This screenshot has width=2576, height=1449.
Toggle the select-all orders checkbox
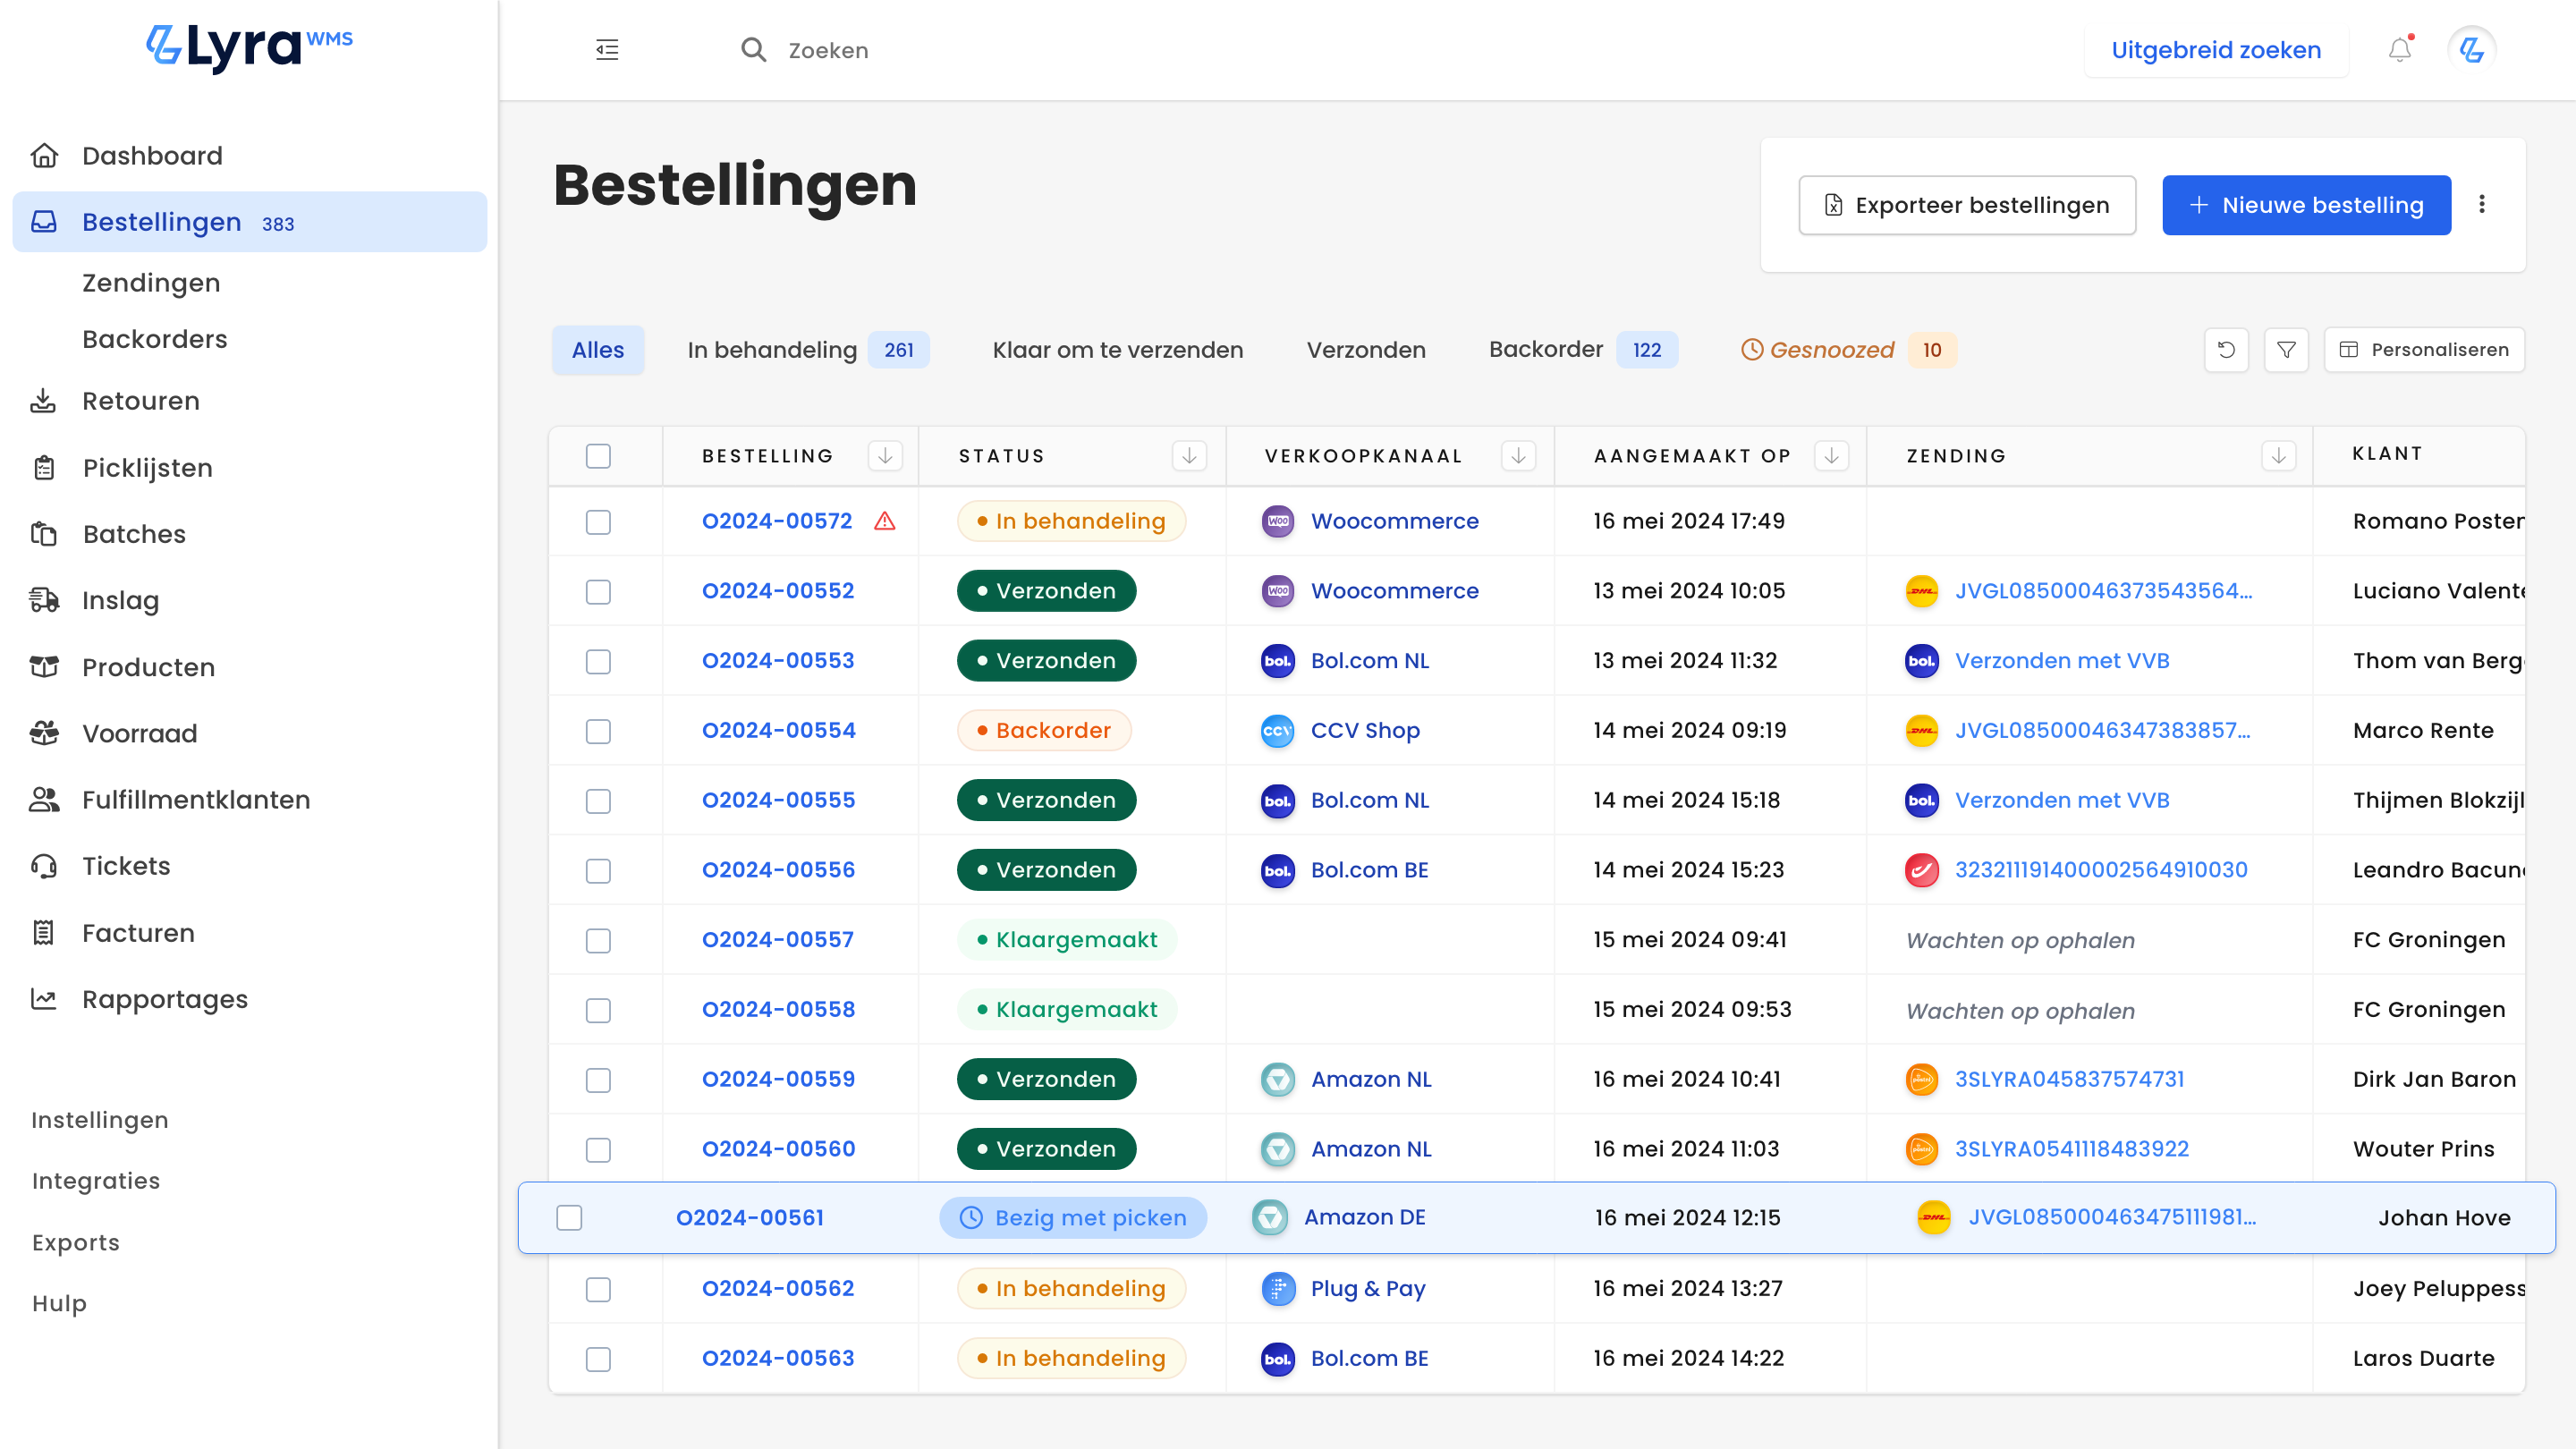pos(598,456)
